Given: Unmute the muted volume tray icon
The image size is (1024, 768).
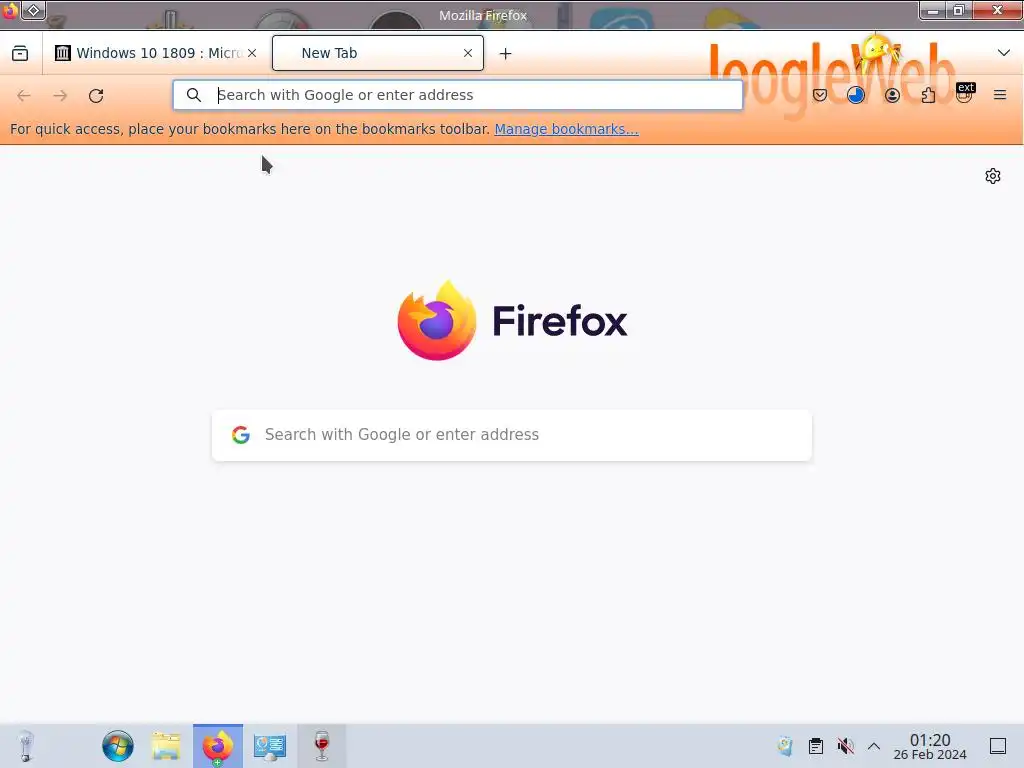Looking at the screenshot, I should click(846, 746).
